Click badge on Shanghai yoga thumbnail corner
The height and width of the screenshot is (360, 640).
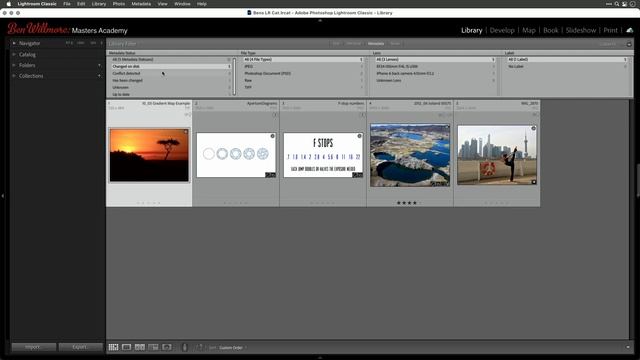tap(533, 128)
